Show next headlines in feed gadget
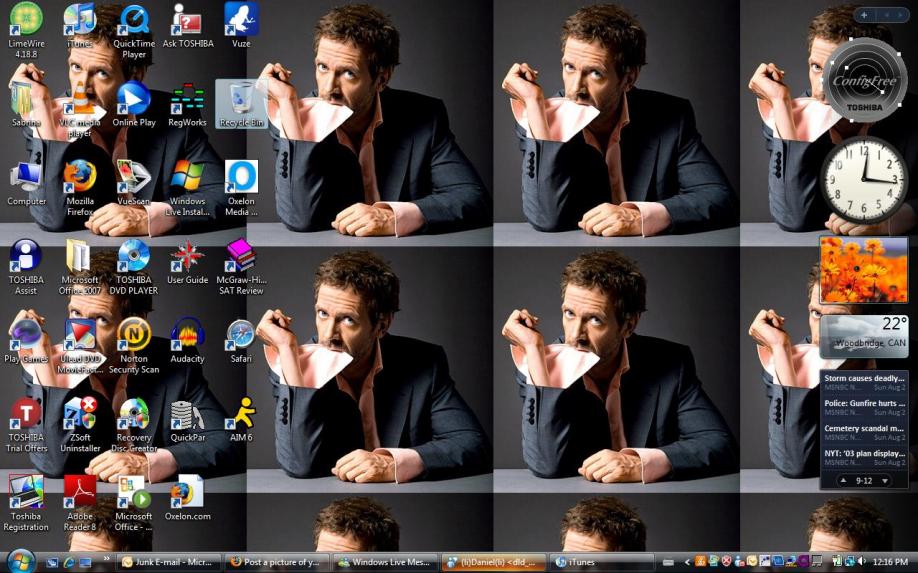Viewport: 918px width, 573px height. [885, 481]
